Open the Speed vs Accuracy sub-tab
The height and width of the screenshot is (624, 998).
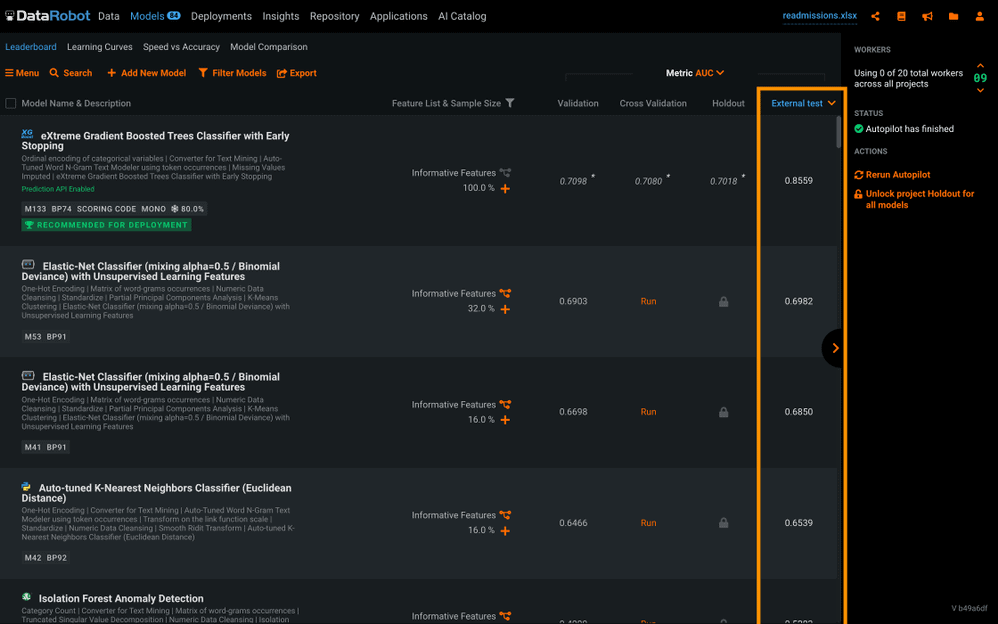pos(181,47)
